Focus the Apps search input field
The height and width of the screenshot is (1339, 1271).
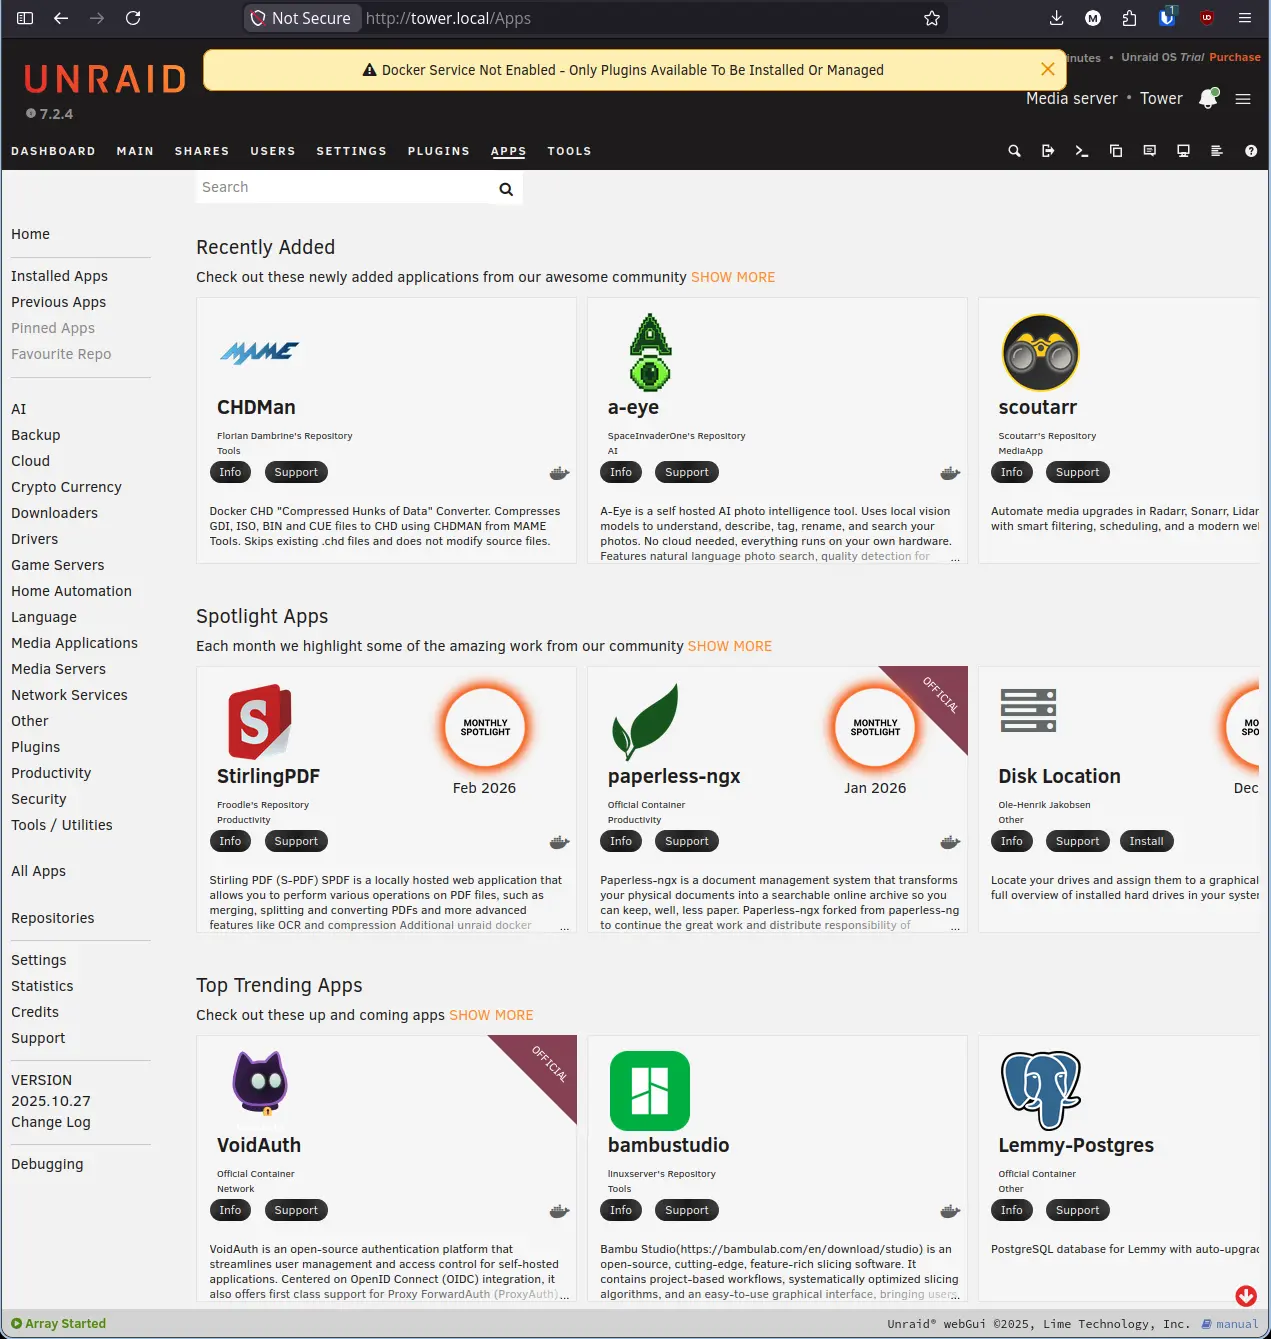(342, 187)
